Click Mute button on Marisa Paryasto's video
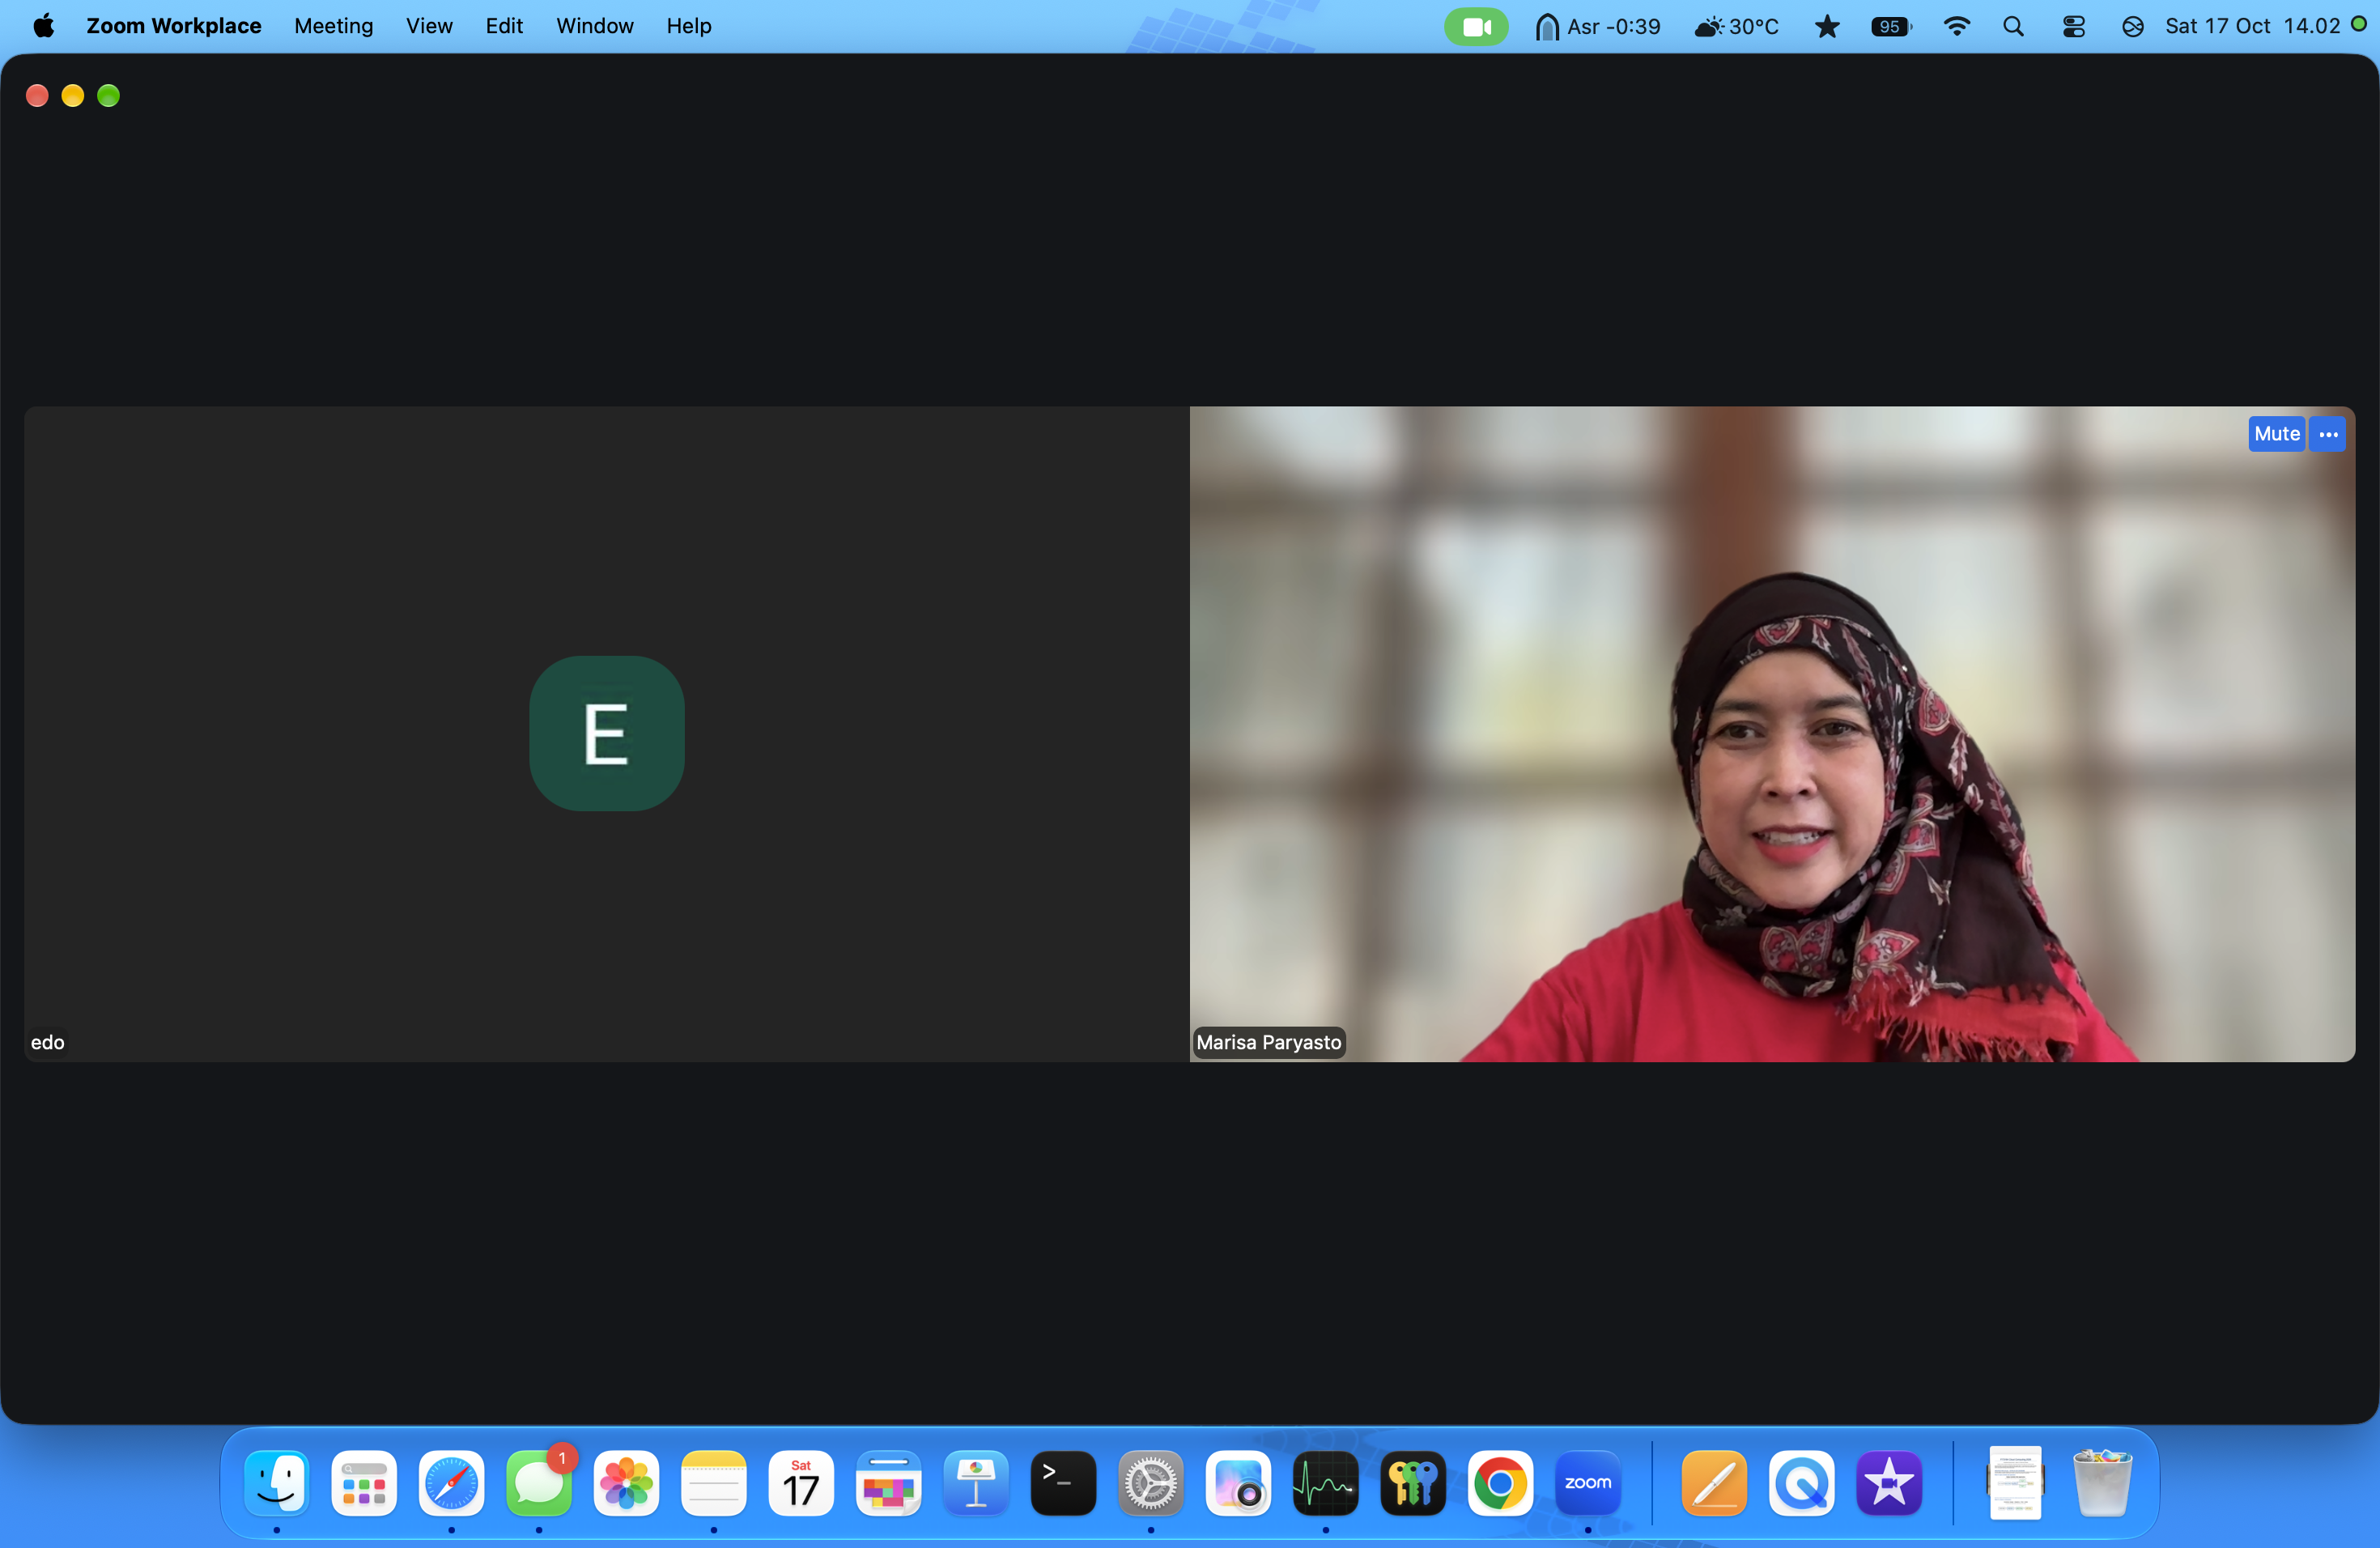 point(2276,434)
